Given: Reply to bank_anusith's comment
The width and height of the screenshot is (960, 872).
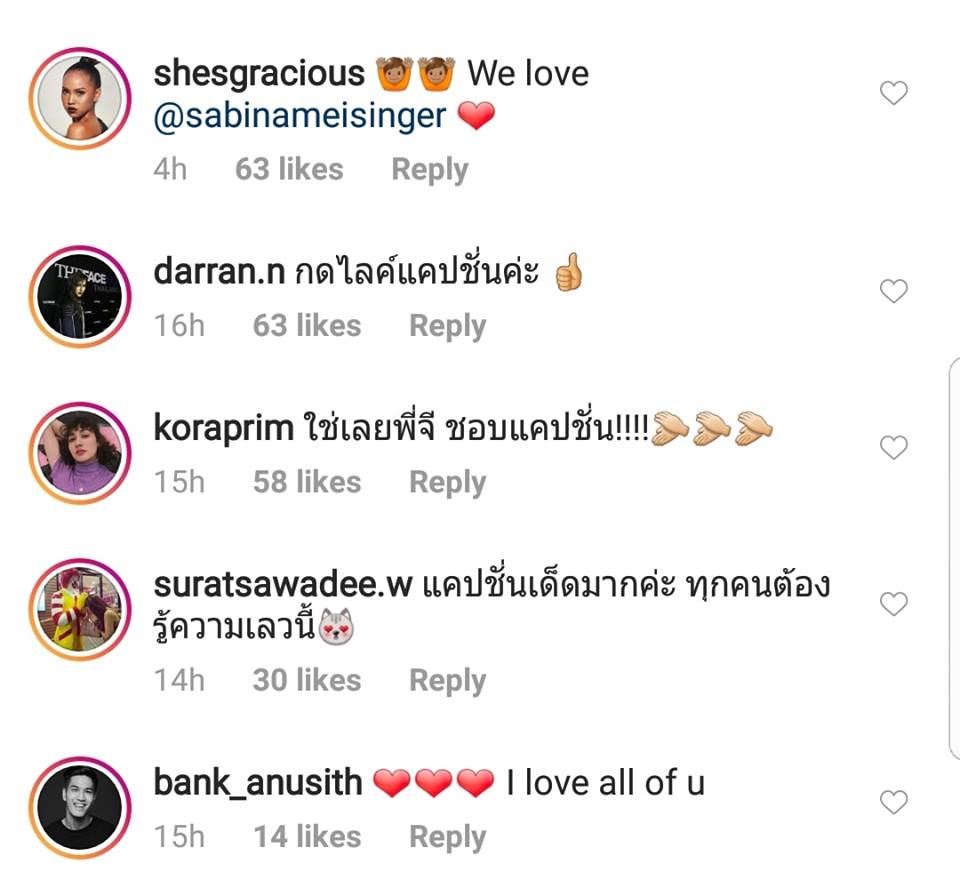Looking at the screenshot, I should click(448, 837).
